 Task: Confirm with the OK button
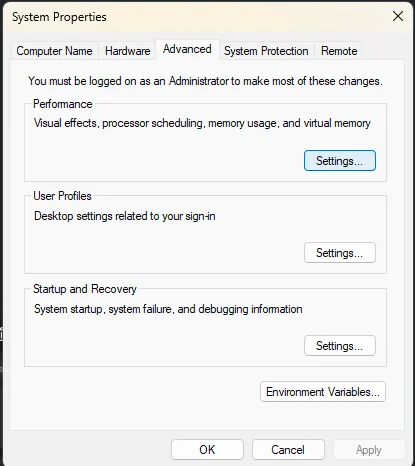point(207,450)
